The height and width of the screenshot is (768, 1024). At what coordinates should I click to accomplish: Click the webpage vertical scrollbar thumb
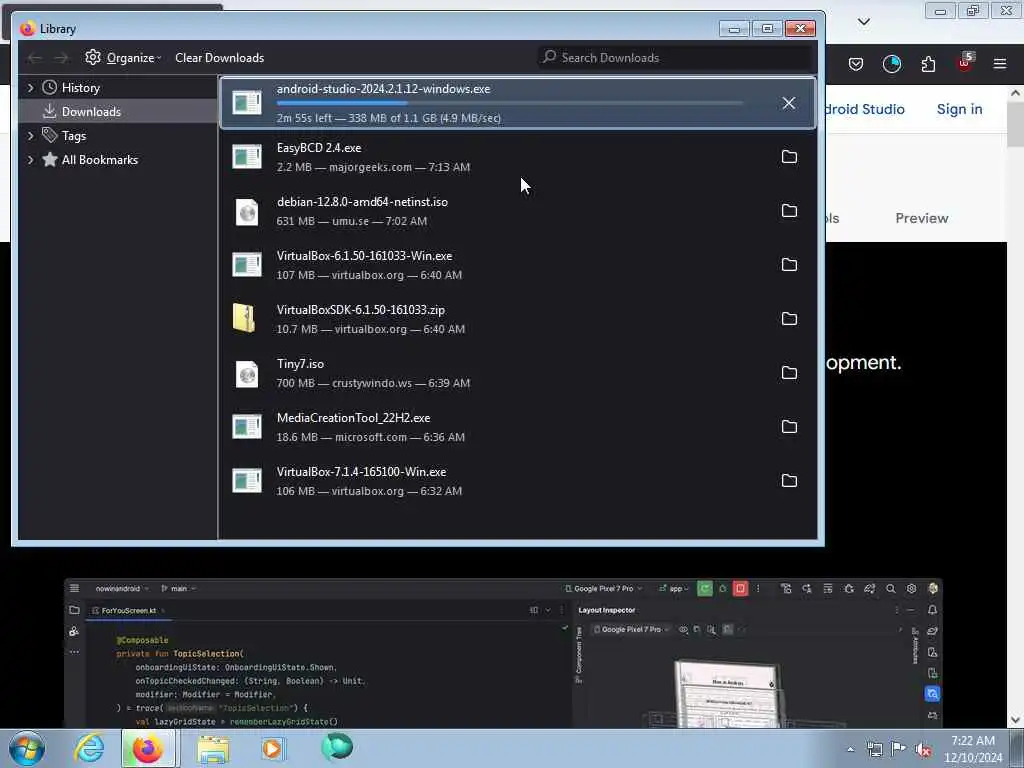pos(1015,124)
